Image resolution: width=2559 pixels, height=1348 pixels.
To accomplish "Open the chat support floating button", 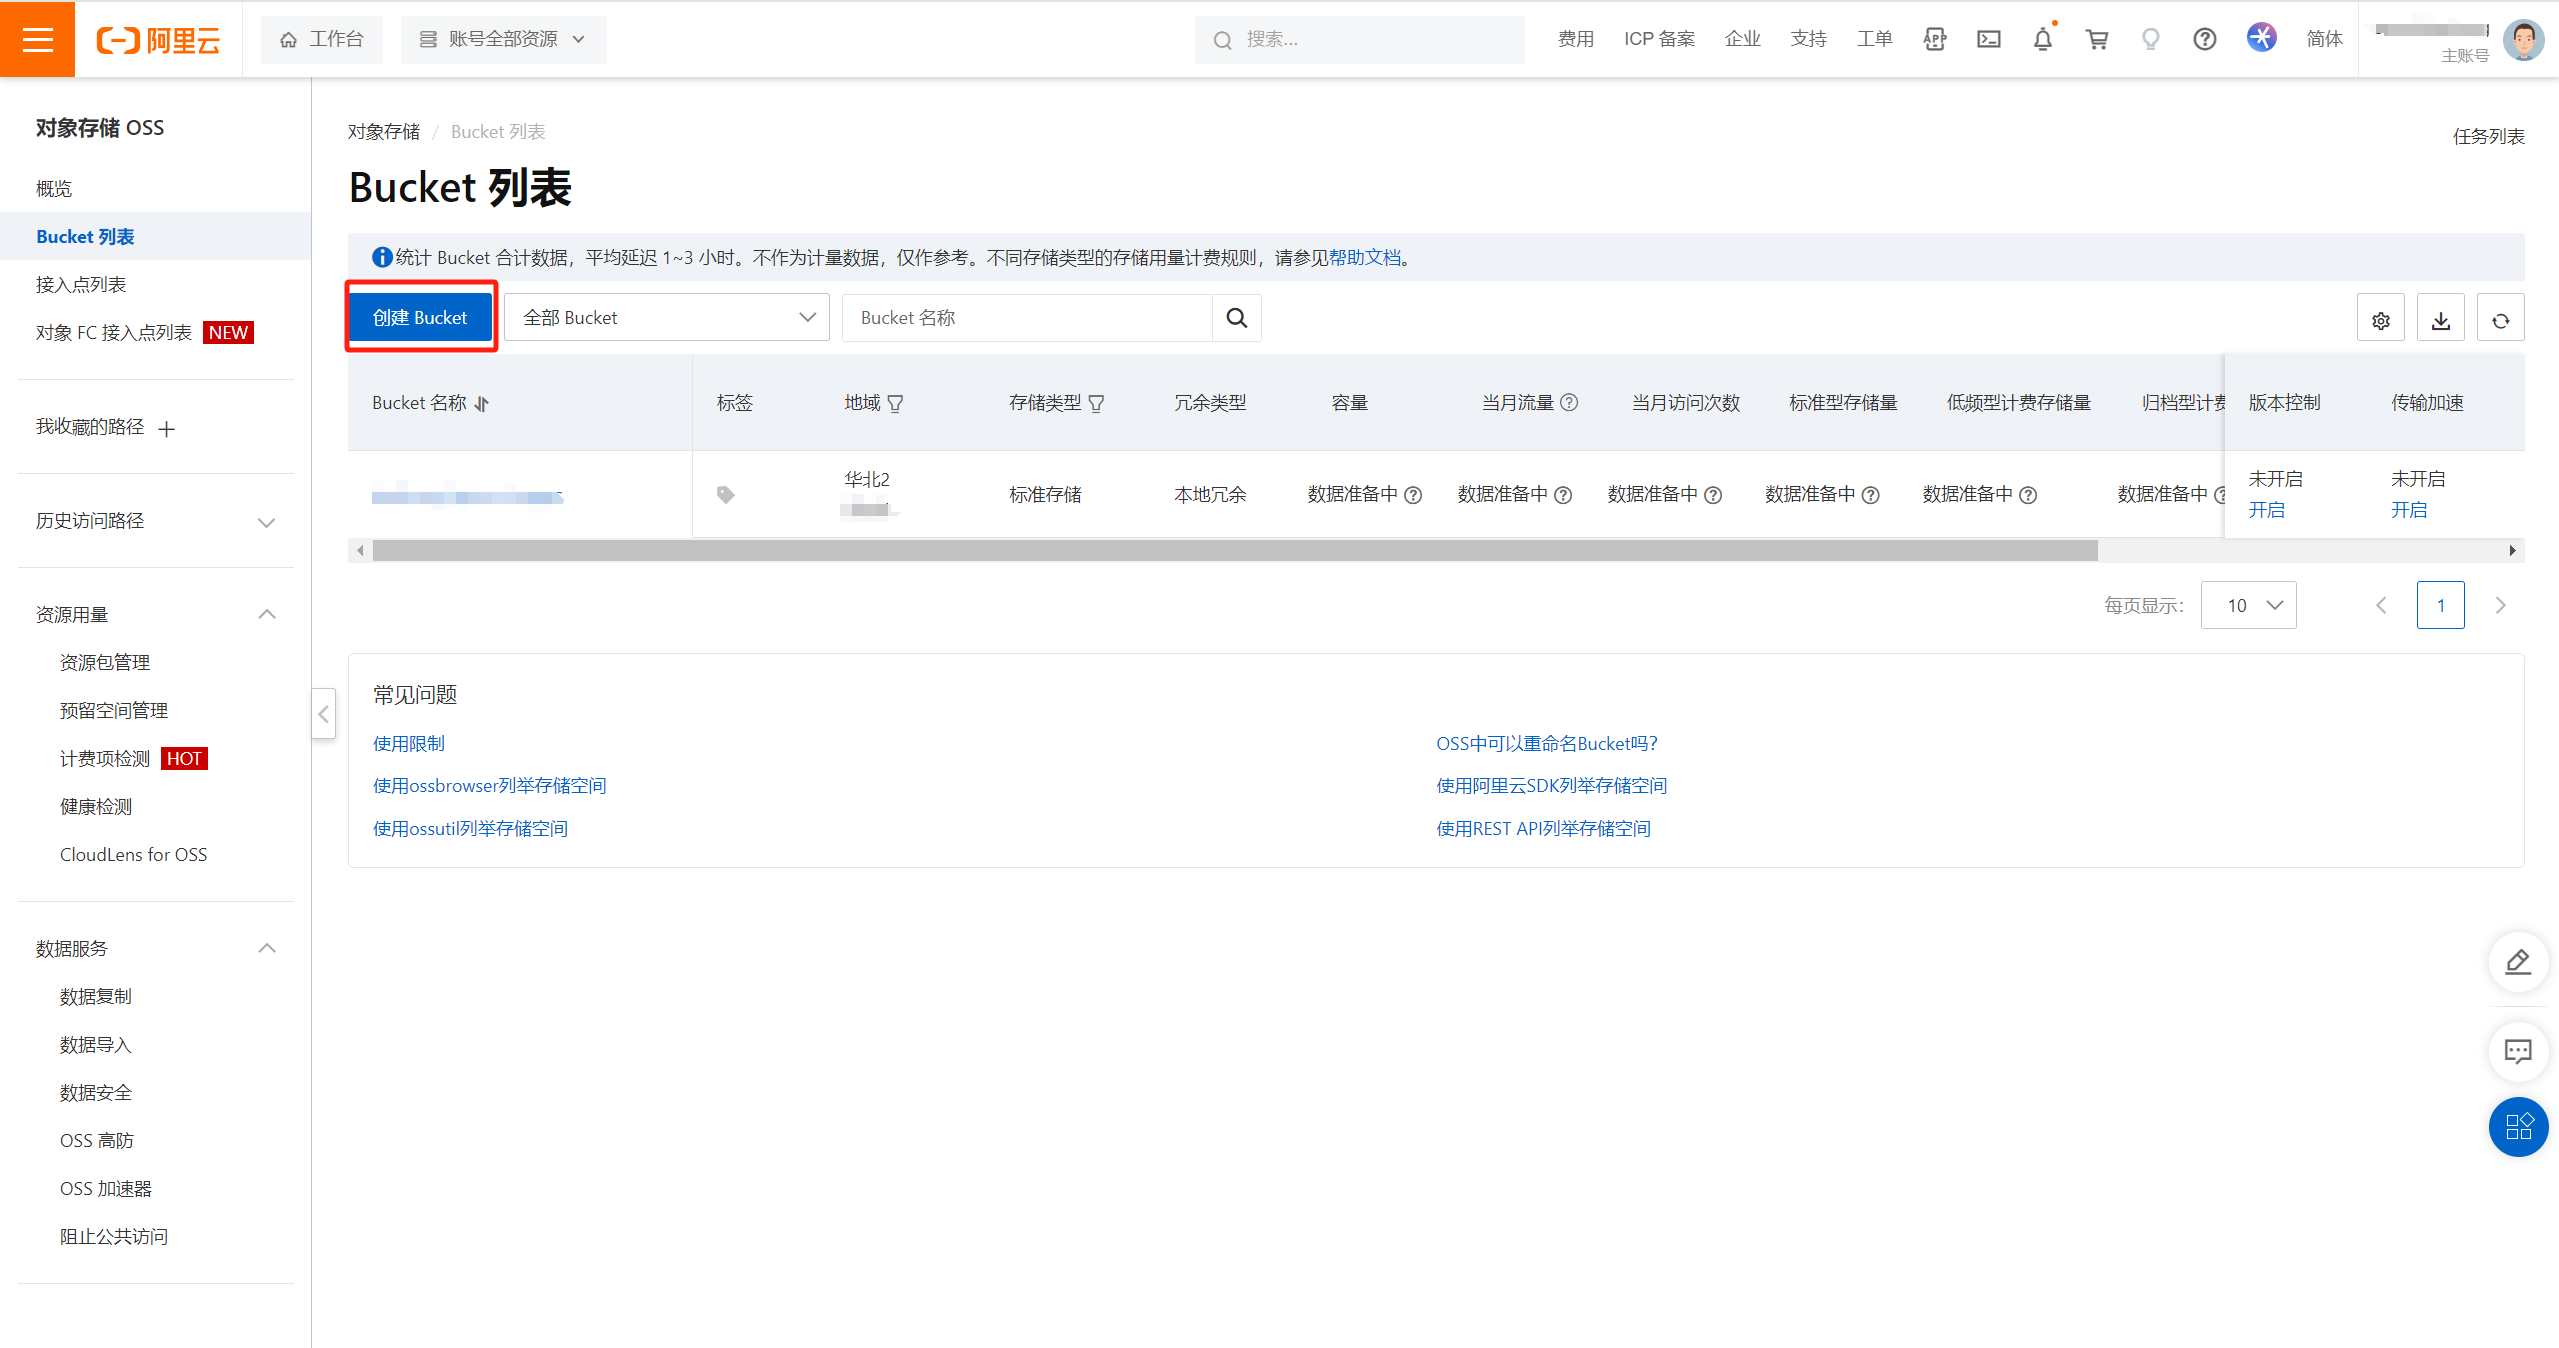I will point(2518,1051).
